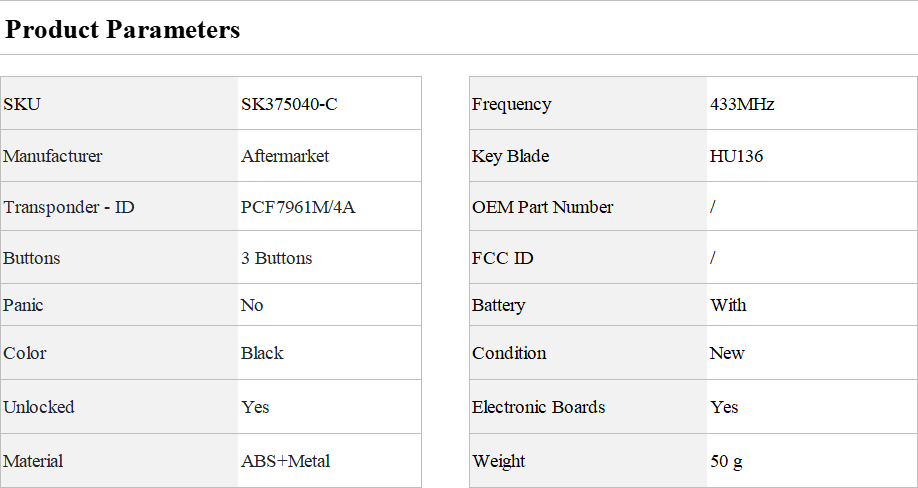Click the Weight value 50 g
Screen dimensions: 918x488
[x=726, y=461]
